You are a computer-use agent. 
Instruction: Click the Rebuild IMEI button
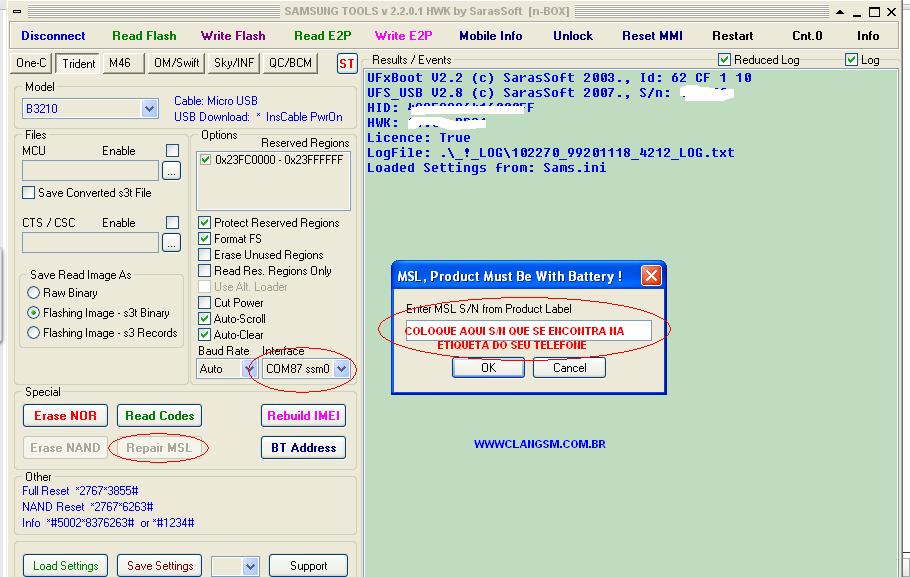304,416
